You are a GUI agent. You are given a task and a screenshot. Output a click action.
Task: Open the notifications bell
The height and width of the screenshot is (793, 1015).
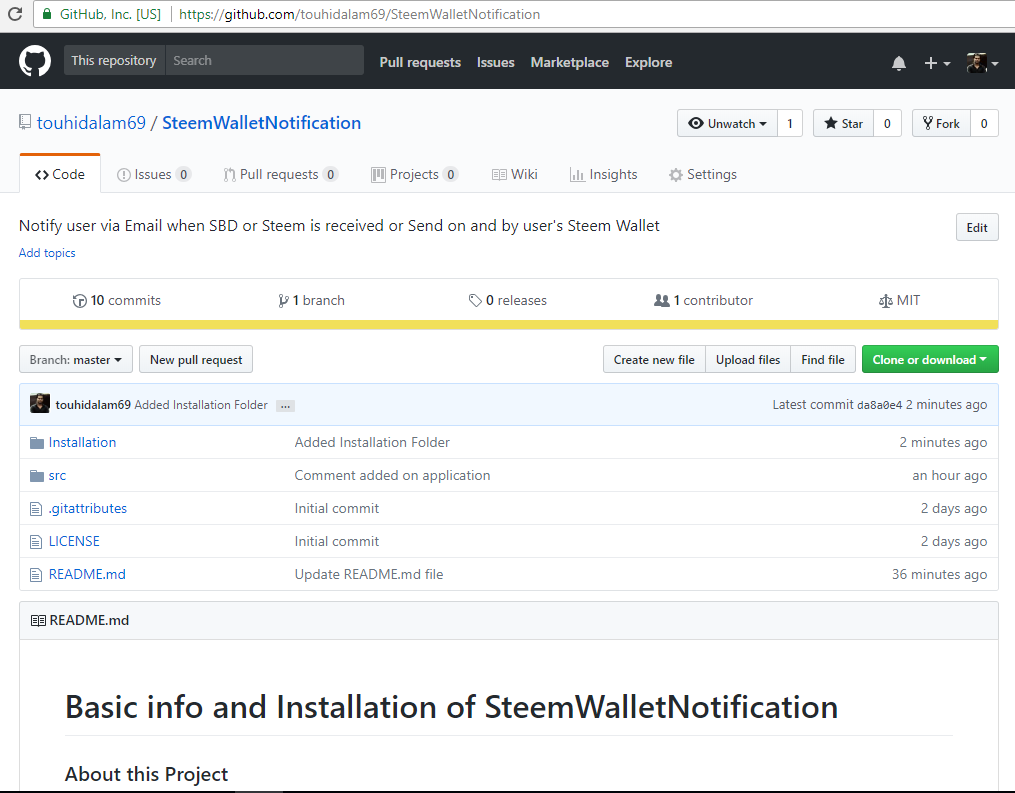click(898, 63)
